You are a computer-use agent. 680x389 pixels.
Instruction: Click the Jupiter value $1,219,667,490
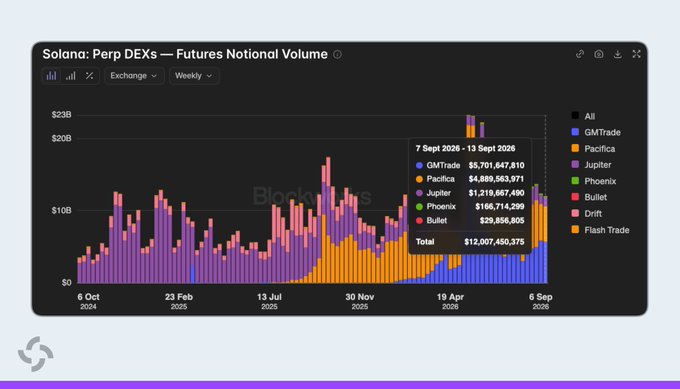pos(496,193)
